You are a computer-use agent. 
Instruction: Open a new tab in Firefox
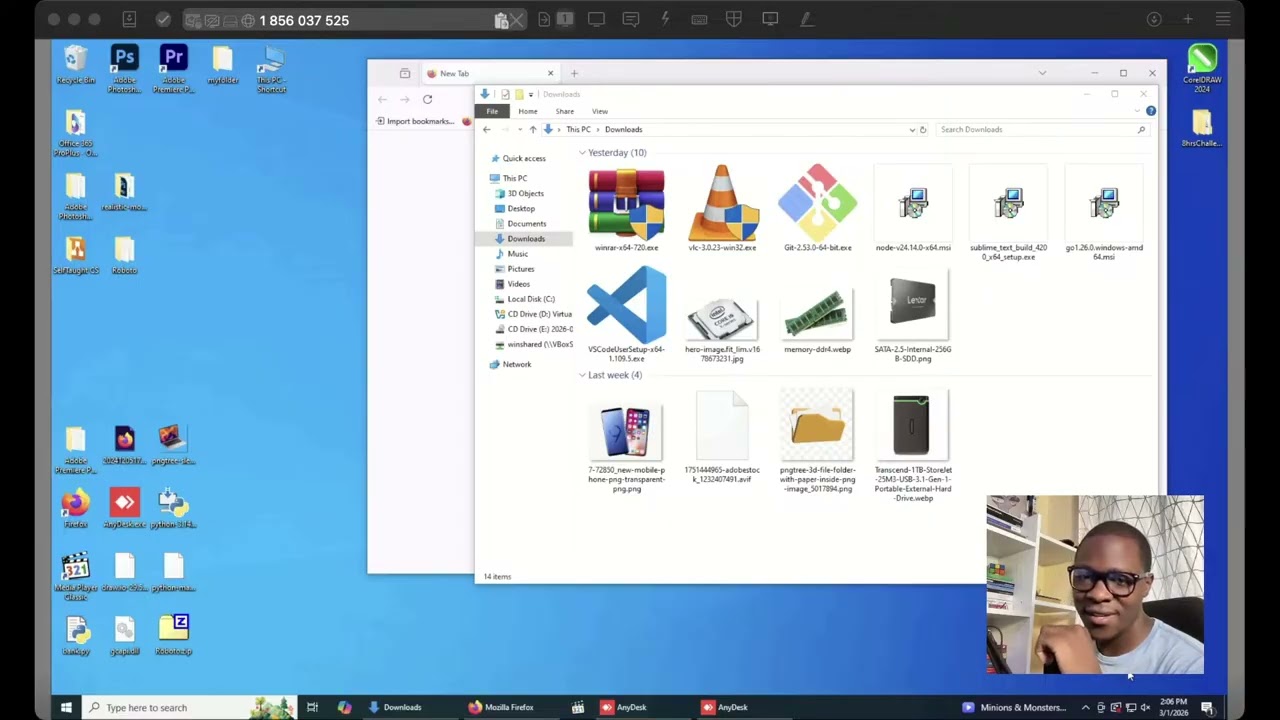coord(574,73)
